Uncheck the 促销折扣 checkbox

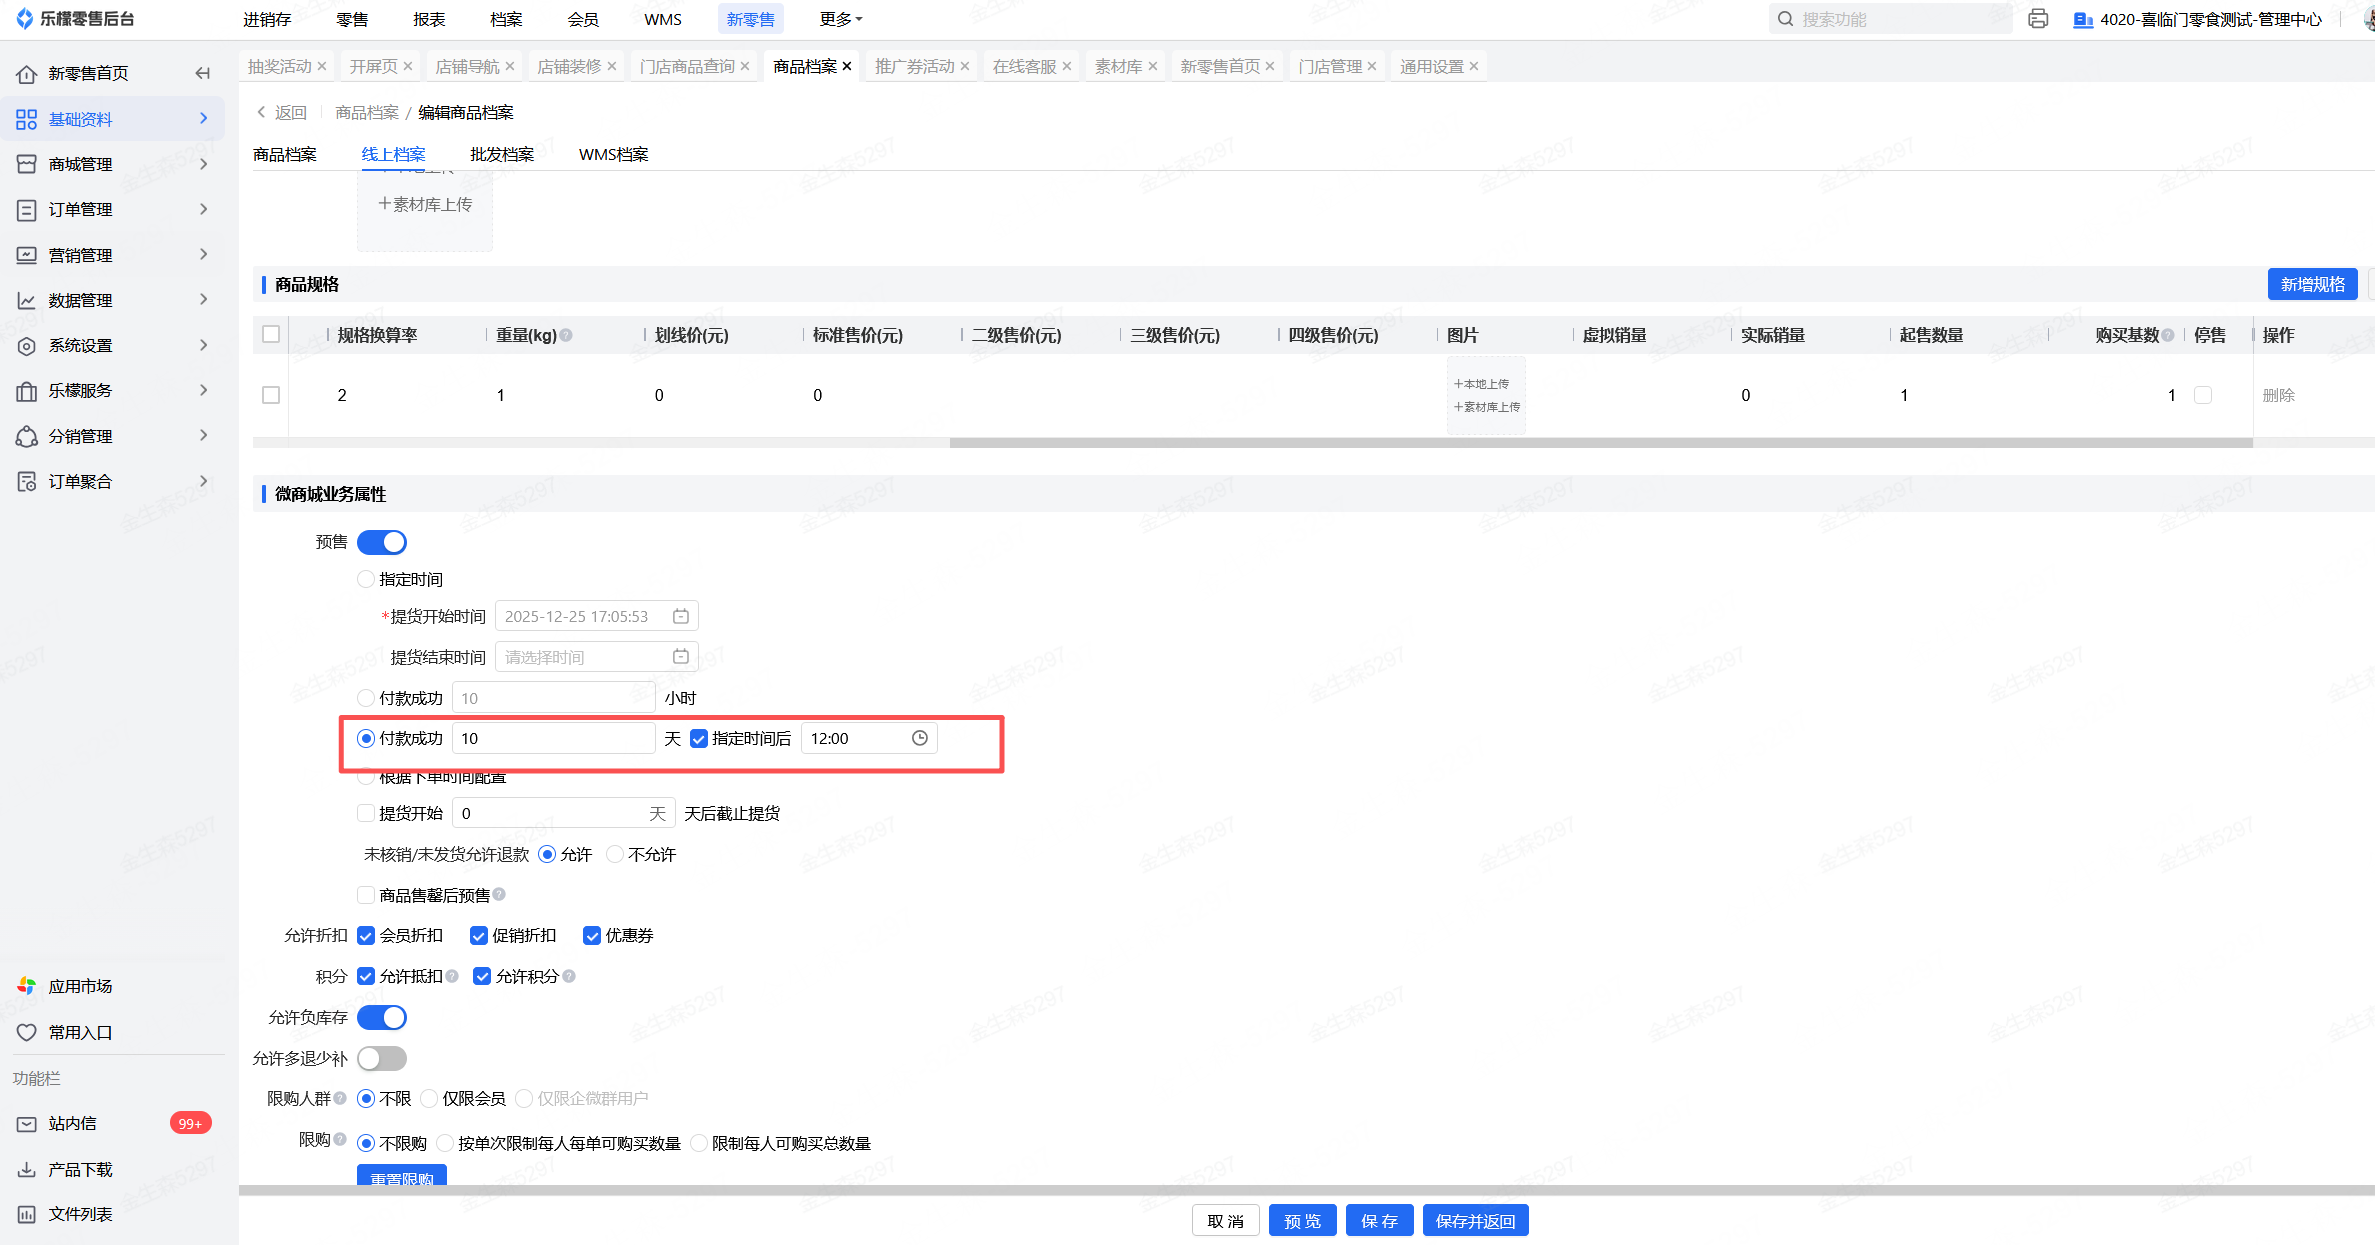tap(479, 936)
